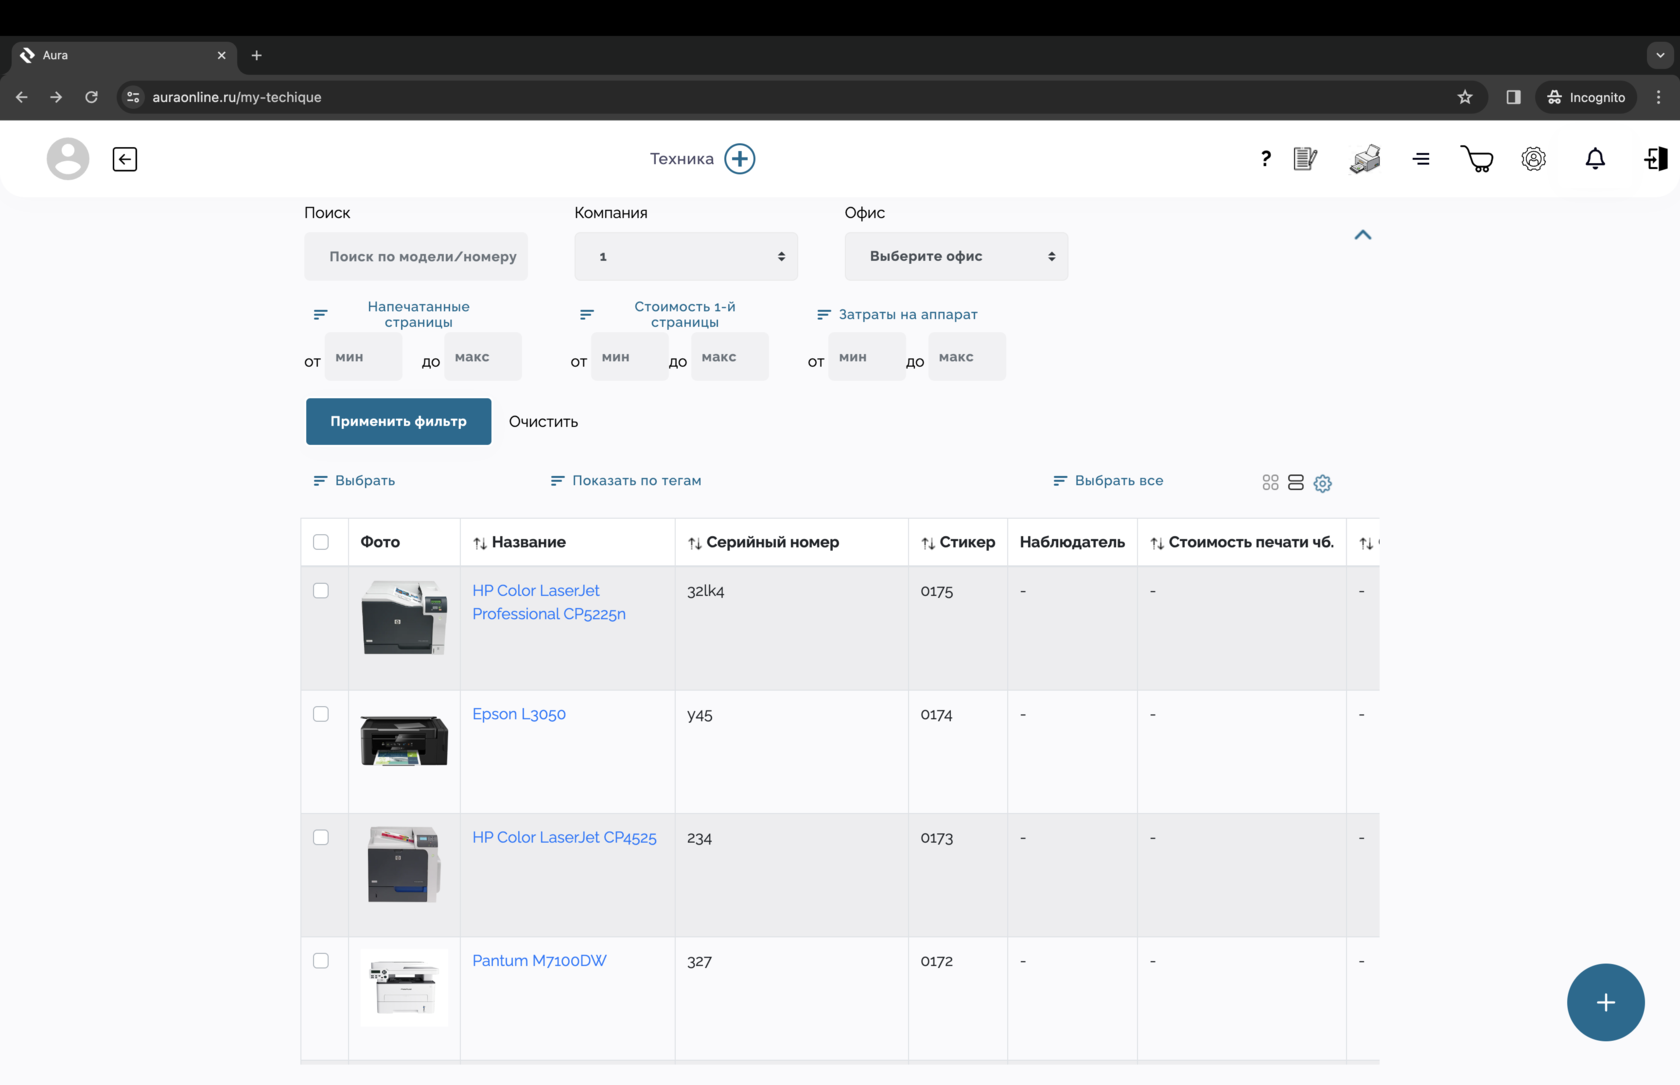
Task: Check the HP Color LaserJet CP5225n row checkbox
Action: pos(321,591)
